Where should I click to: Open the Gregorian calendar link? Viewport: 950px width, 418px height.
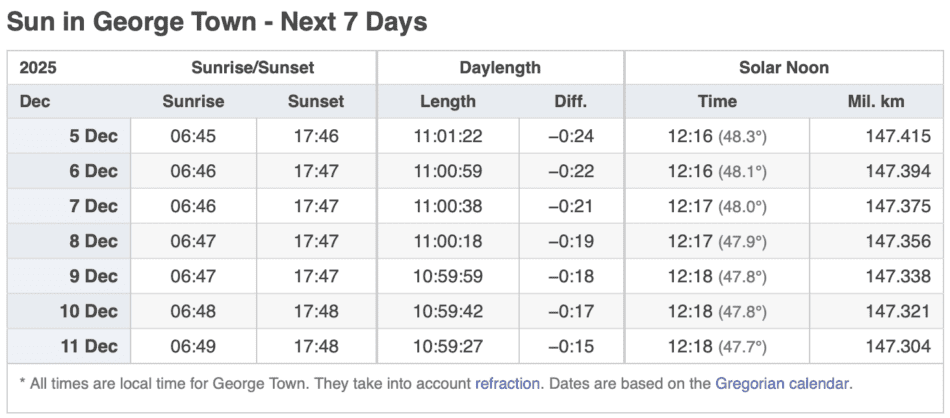pyautogui.click(x=782, y=382)
